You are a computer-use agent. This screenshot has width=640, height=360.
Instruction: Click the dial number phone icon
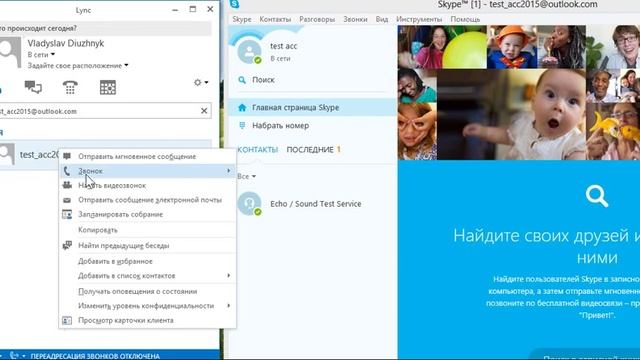[242, 126]
